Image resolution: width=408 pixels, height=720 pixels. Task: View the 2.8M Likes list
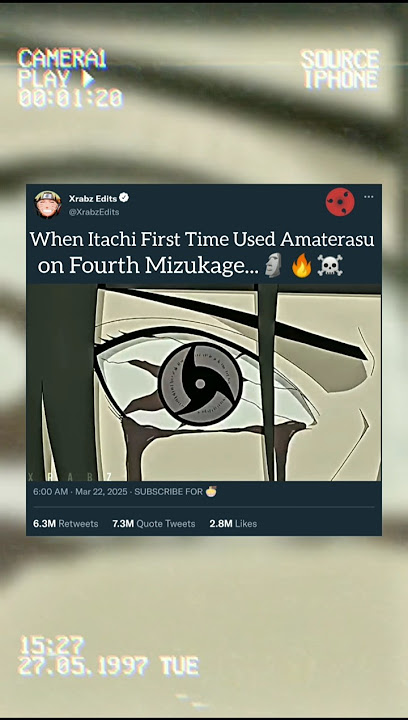click(x=233, y=523)
